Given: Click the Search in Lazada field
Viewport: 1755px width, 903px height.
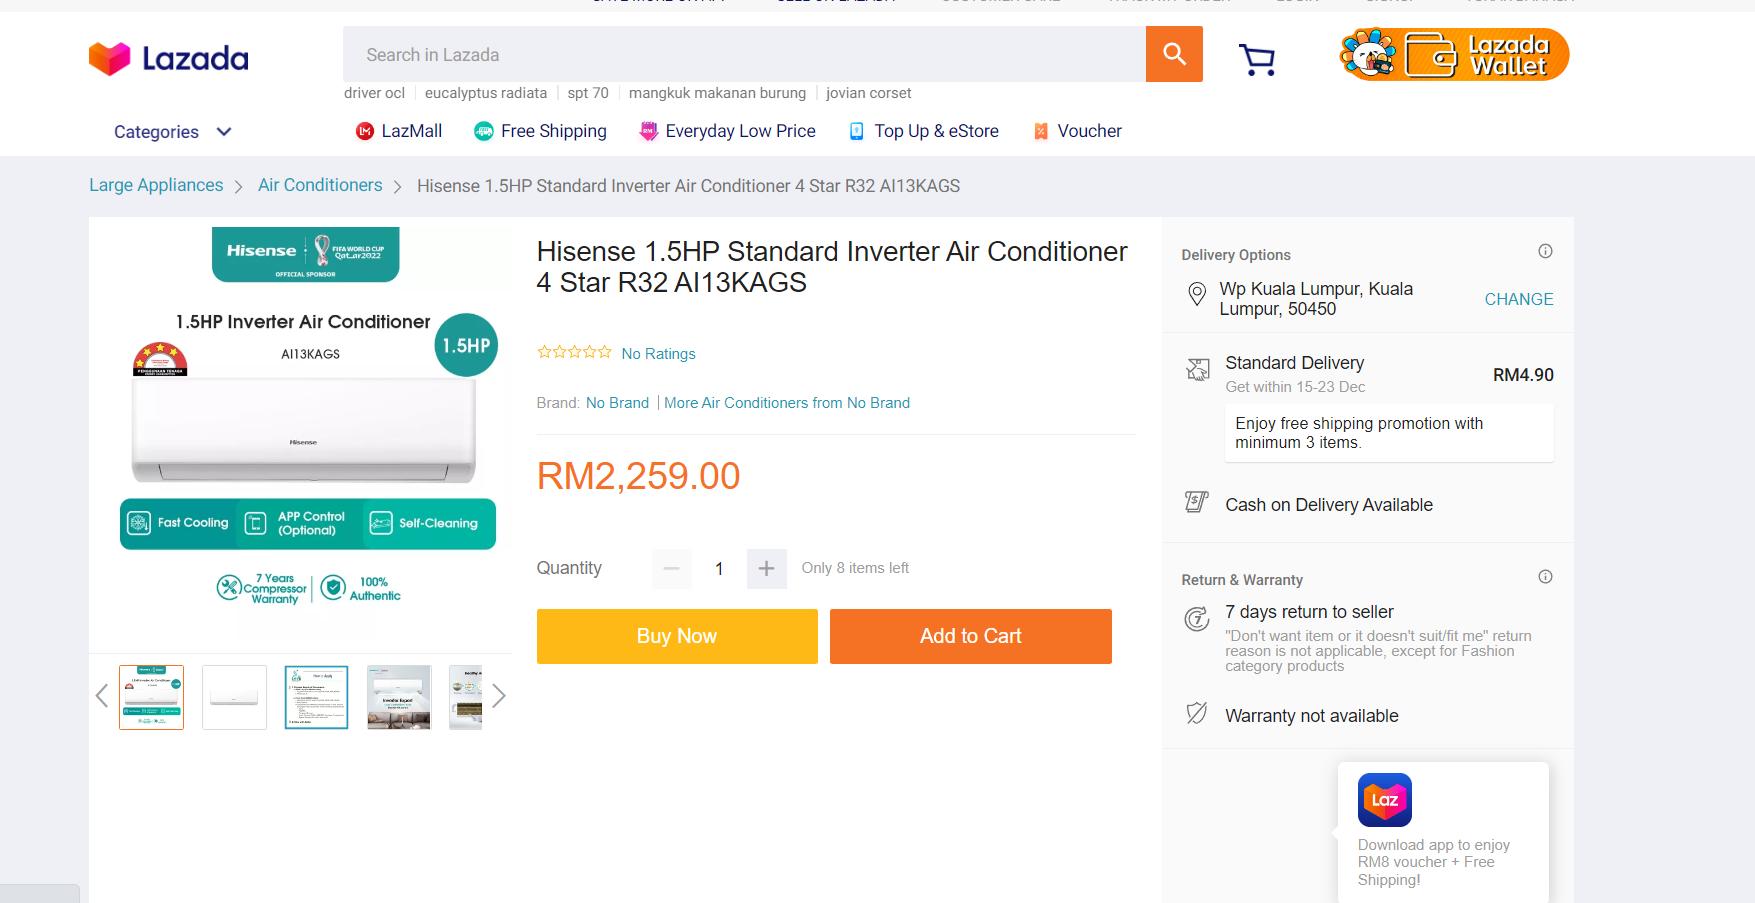Looking at the screenshot, I should tap(744, 55).
